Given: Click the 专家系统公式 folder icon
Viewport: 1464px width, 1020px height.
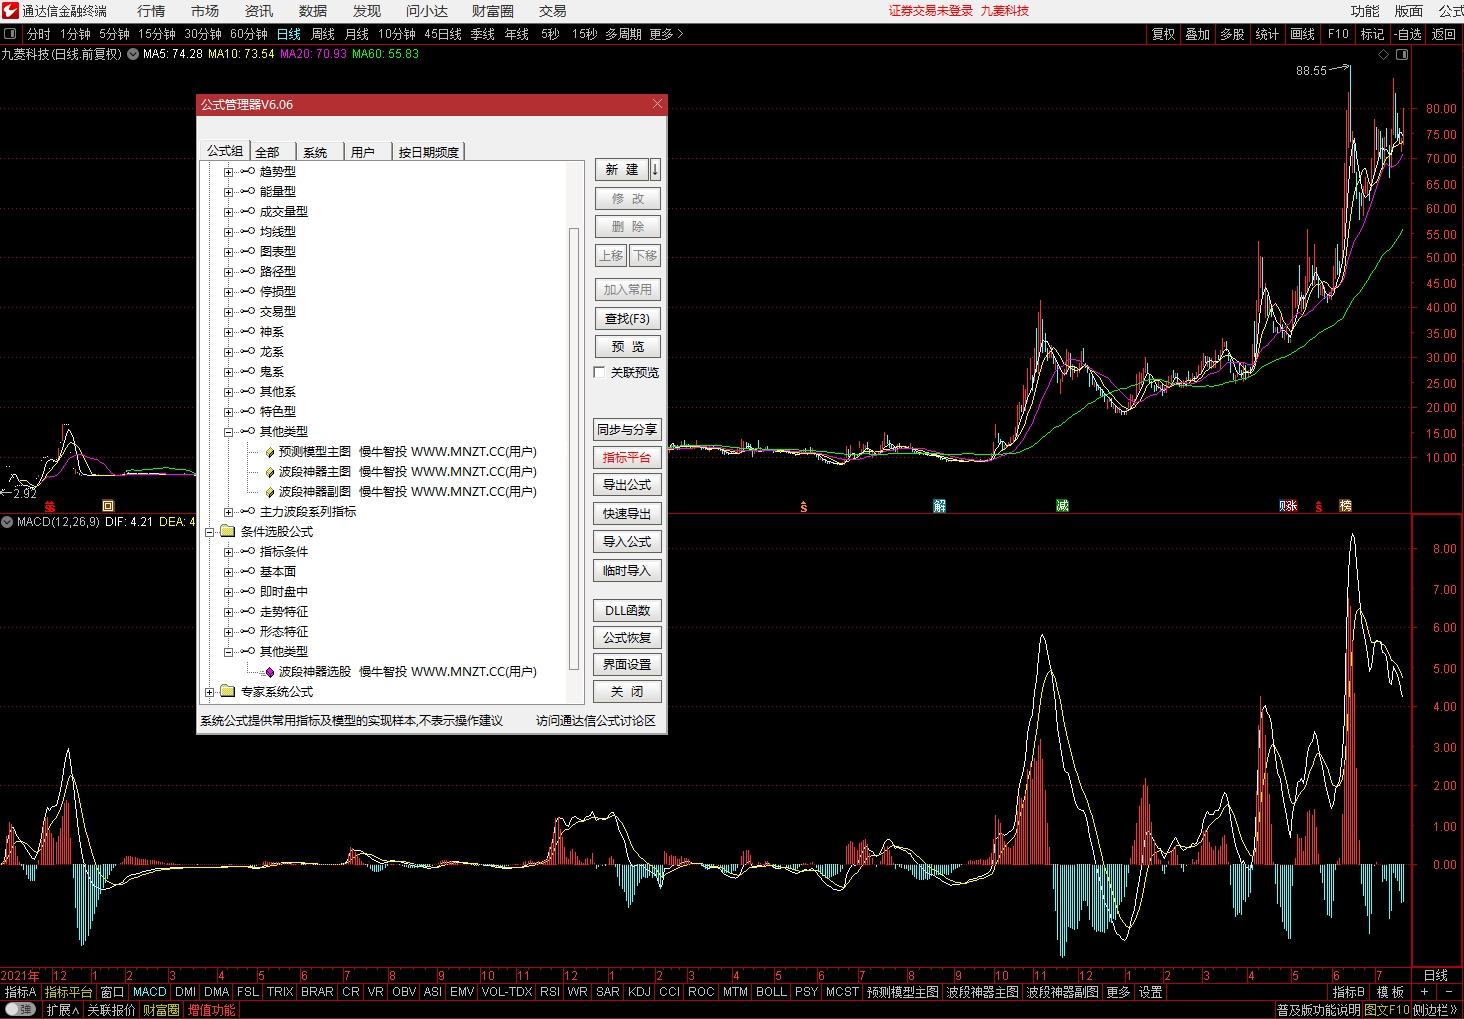Looking at the screenshot, I should click(x=227, y=691).
